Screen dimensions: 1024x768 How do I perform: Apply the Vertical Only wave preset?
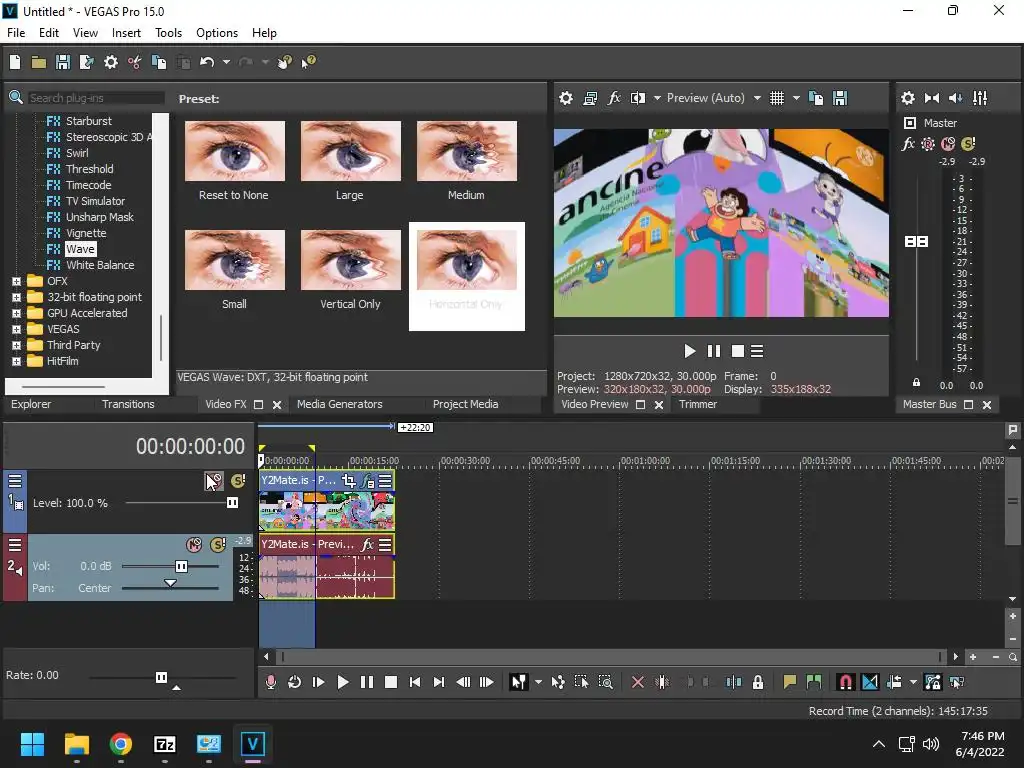[x=351, y=270]
